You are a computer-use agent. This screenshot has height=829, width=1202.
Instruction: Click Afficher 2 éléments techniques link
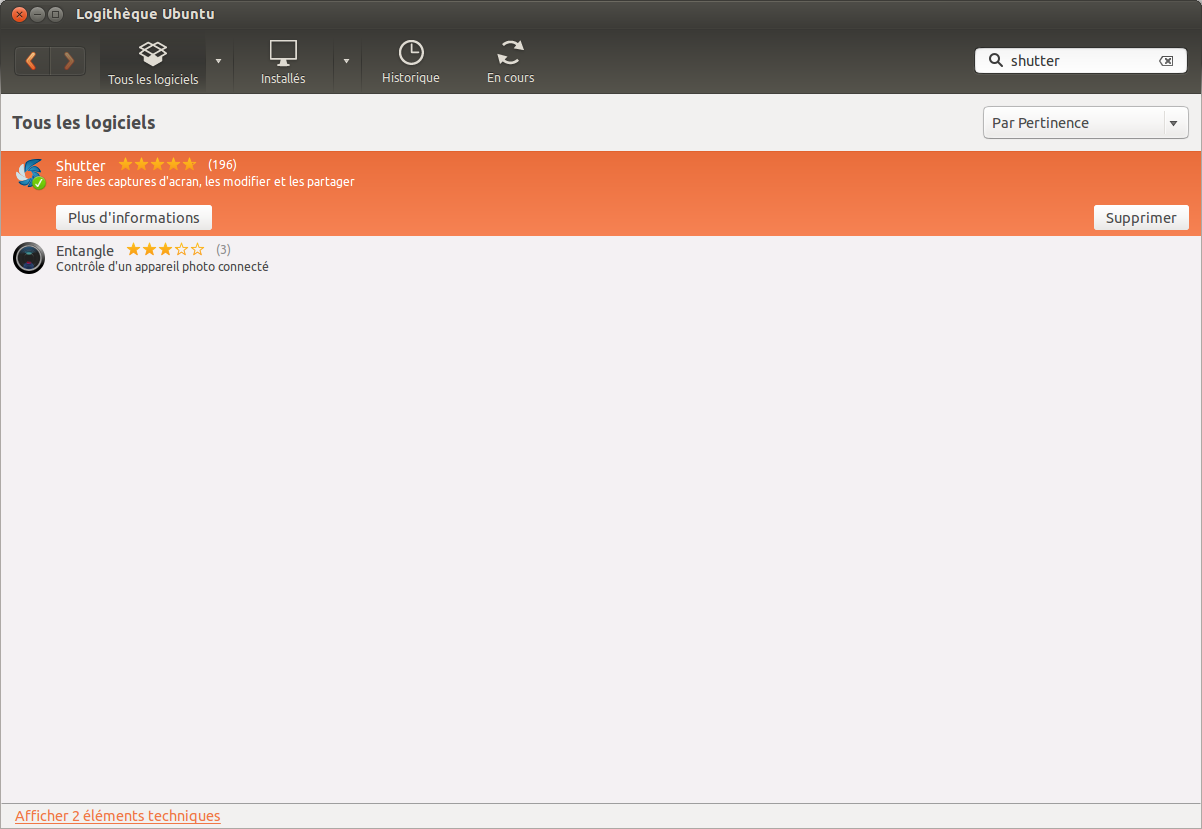click(x=118, y=816)
